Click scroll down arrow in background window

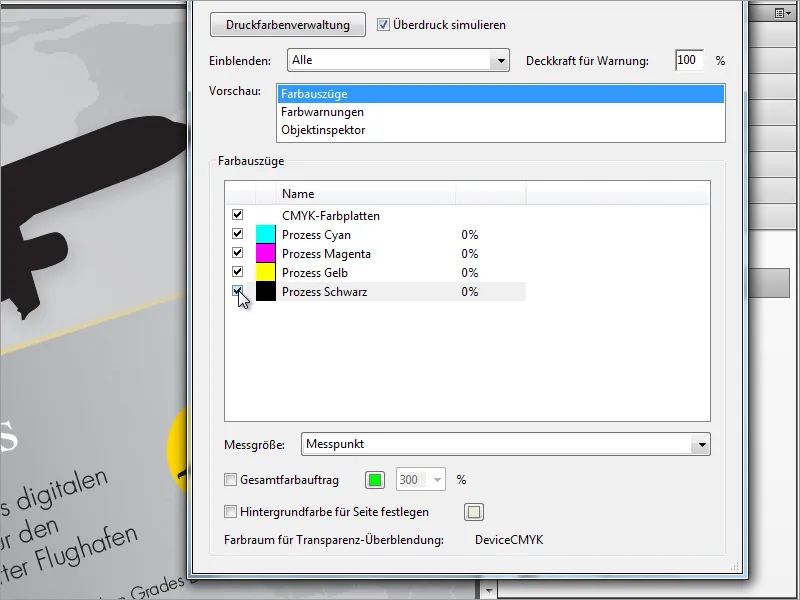point(488,590)
